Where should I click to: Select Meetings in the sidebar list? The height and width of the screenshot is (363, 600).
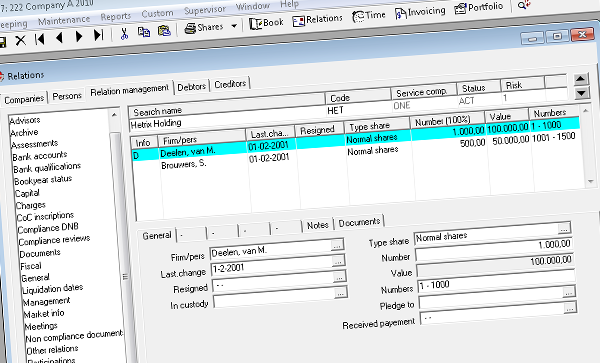tap(41, 326)
